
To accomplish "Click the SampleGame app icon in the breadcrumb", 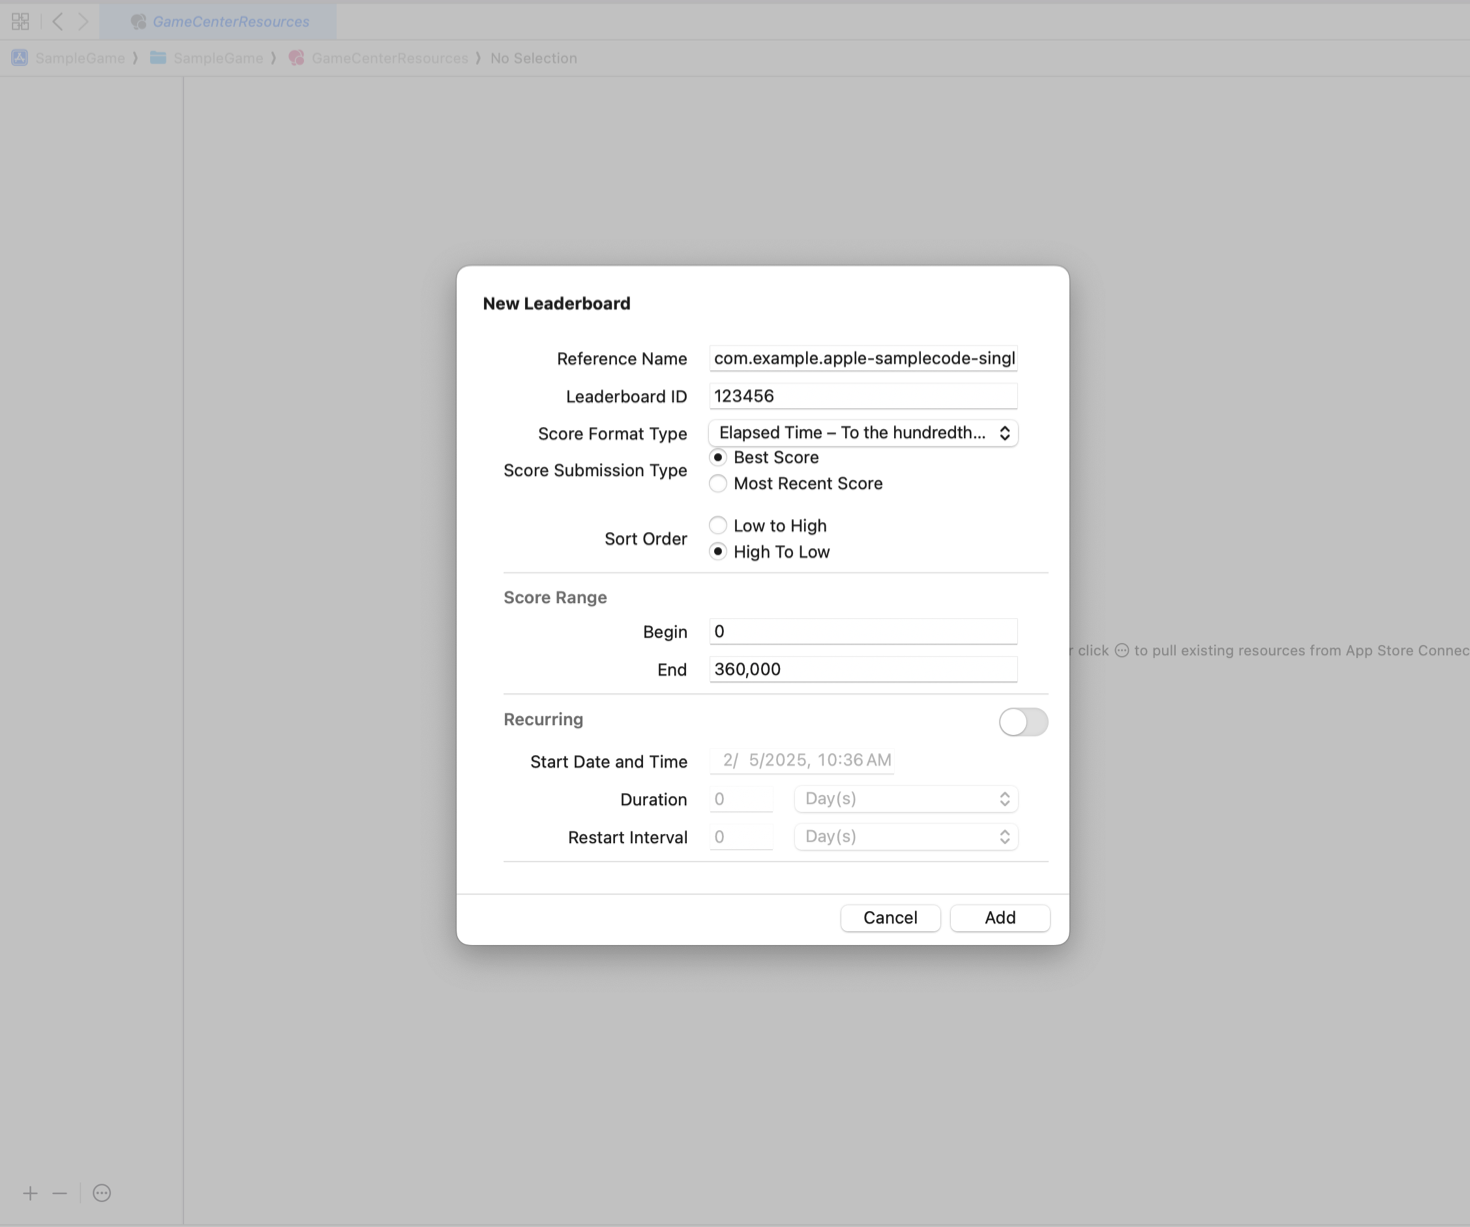I will 18,57.
